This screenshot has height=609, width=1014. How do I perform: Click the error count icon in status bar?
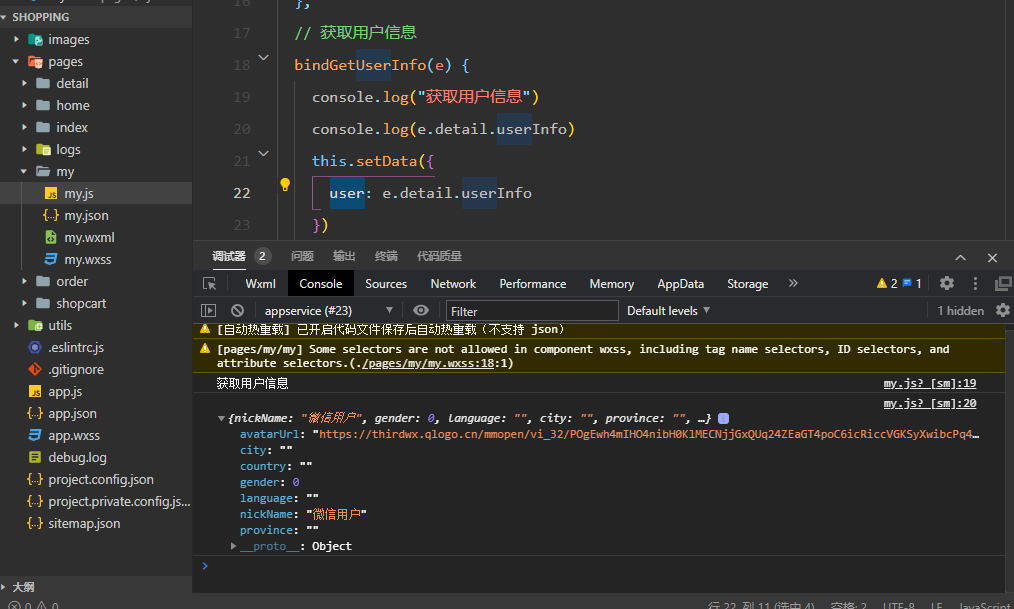14,605
